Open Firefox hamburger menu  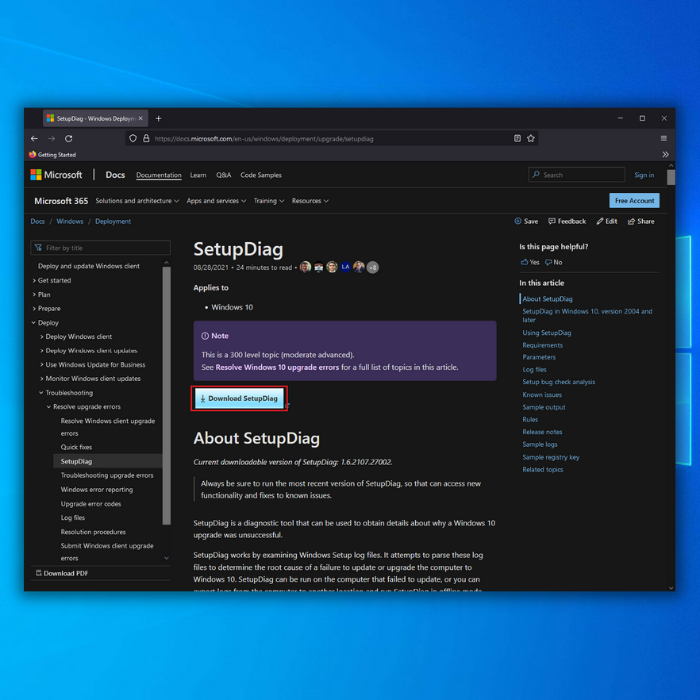663,138
